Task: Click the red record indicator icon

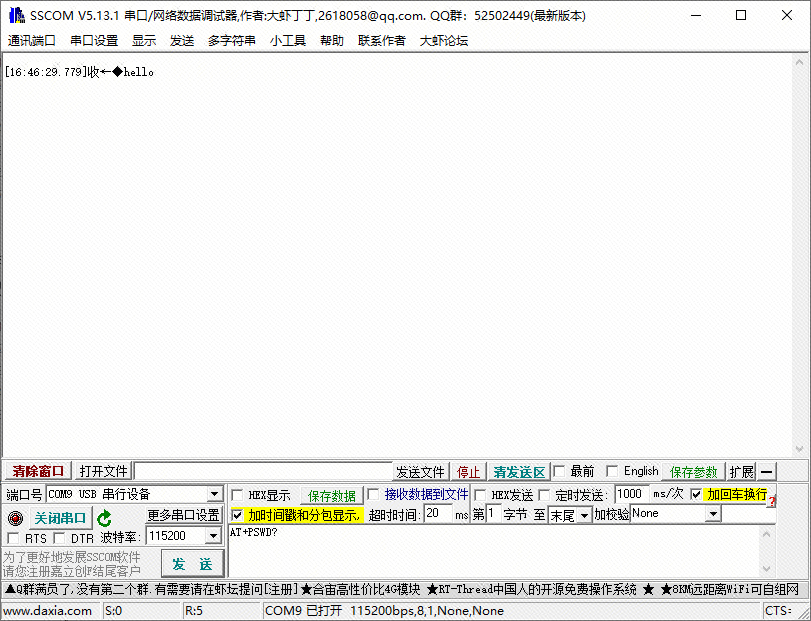Action: (14, 518)
